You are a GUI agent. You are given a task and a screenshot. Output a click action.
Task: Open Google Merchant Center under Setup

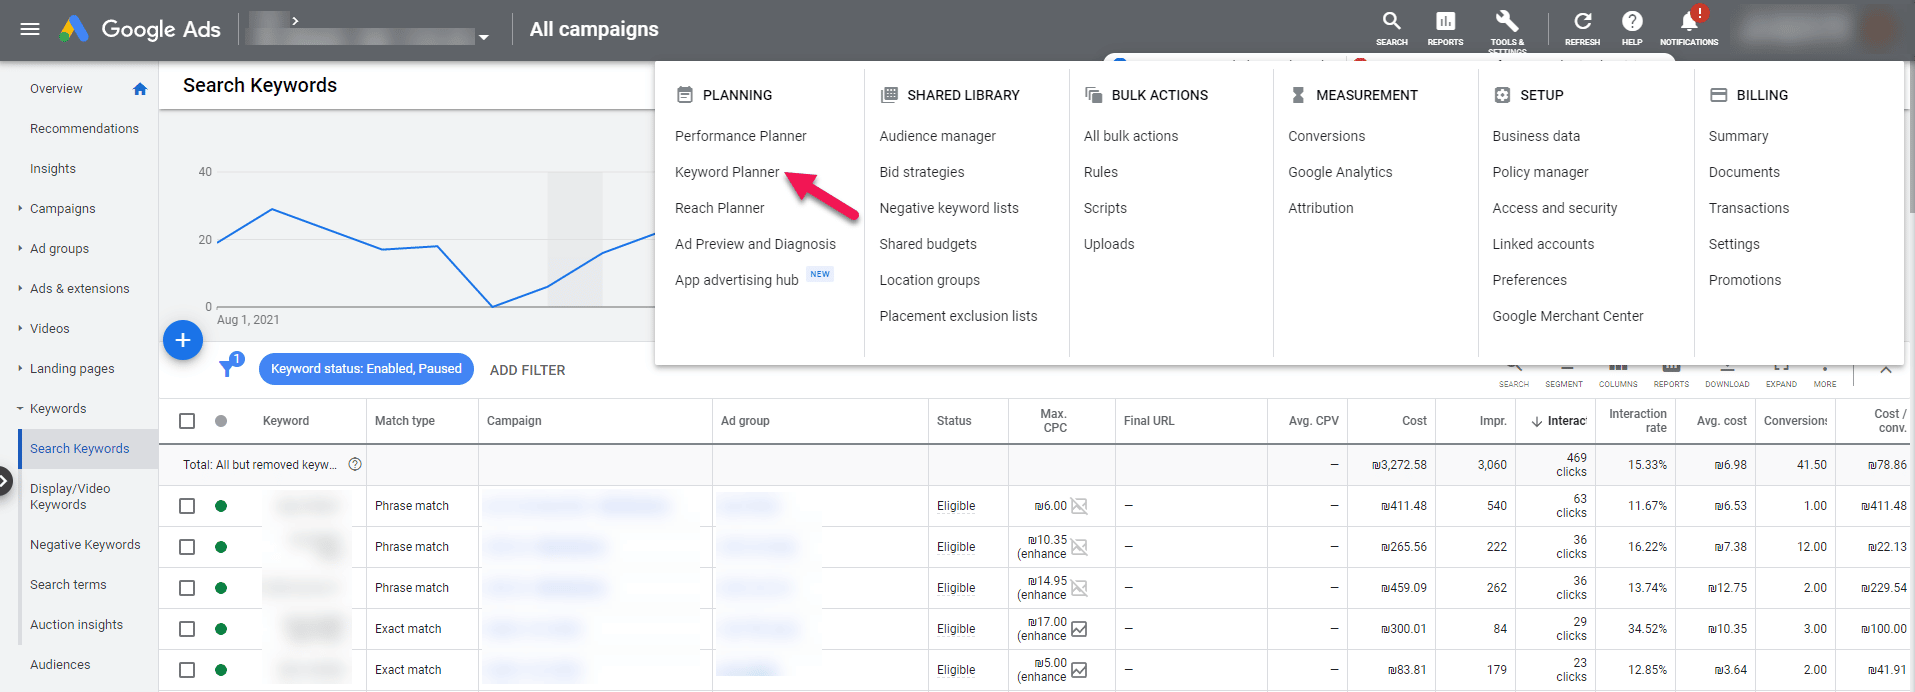tap(1567, 316)
